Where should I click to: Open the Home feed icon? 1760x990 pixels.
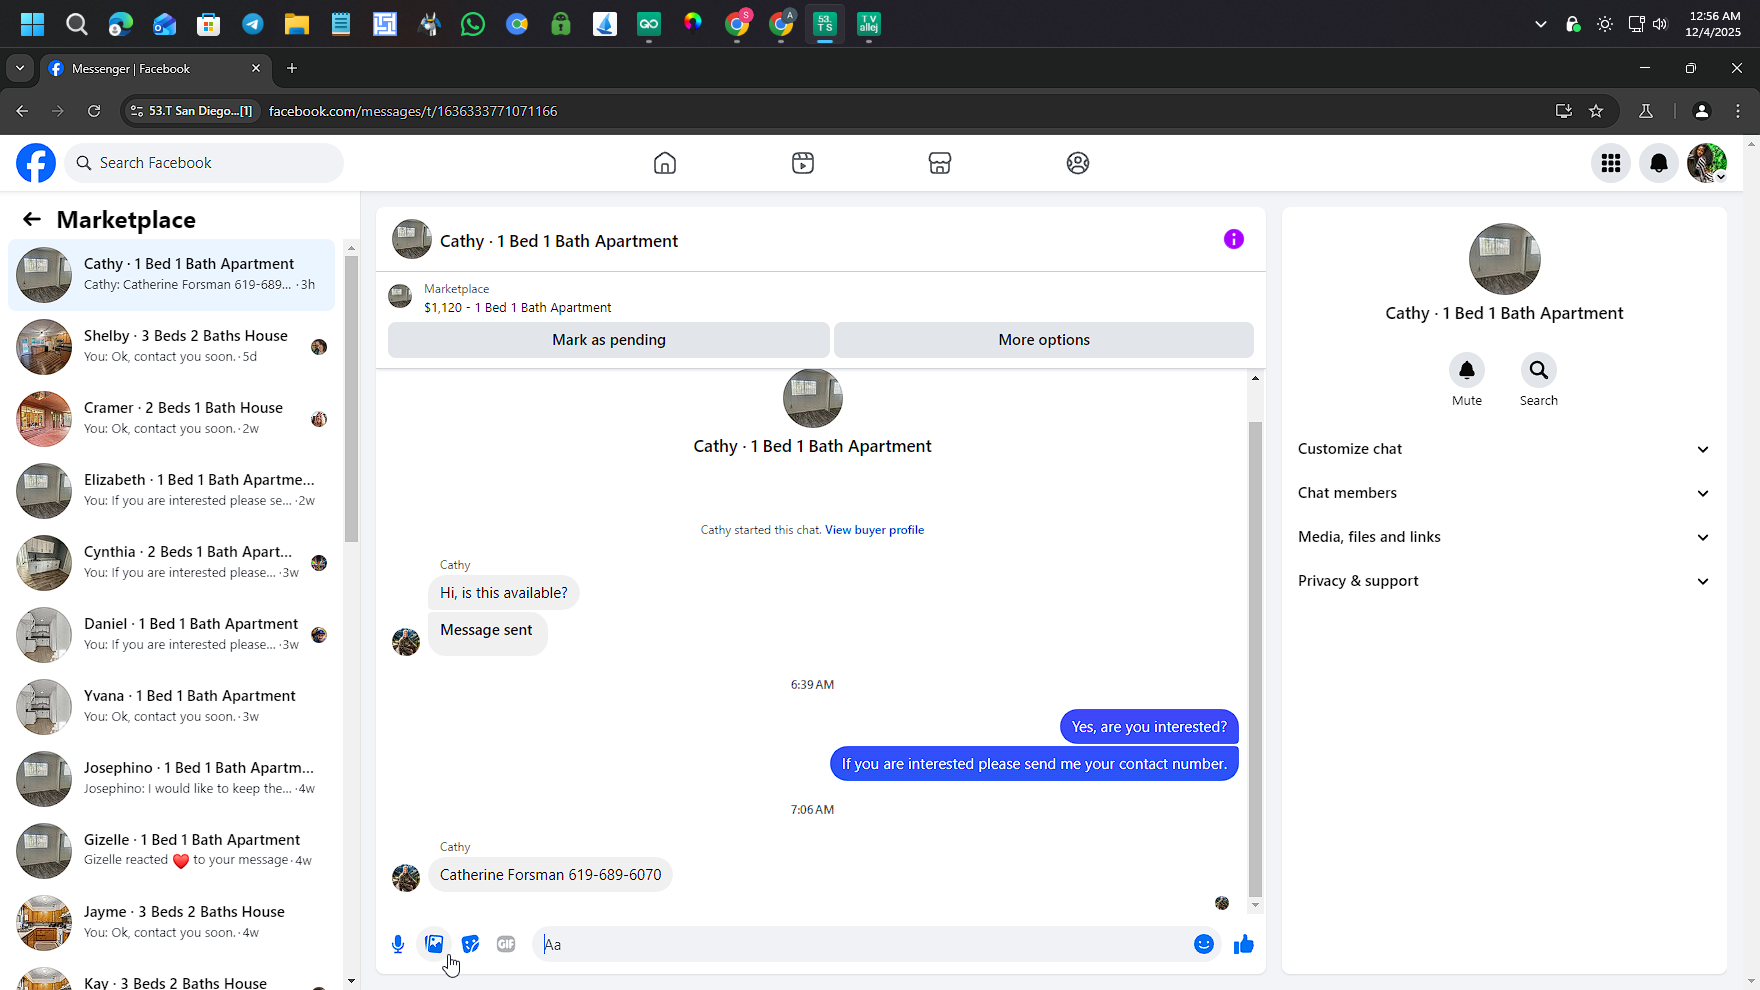pos(665,163)
